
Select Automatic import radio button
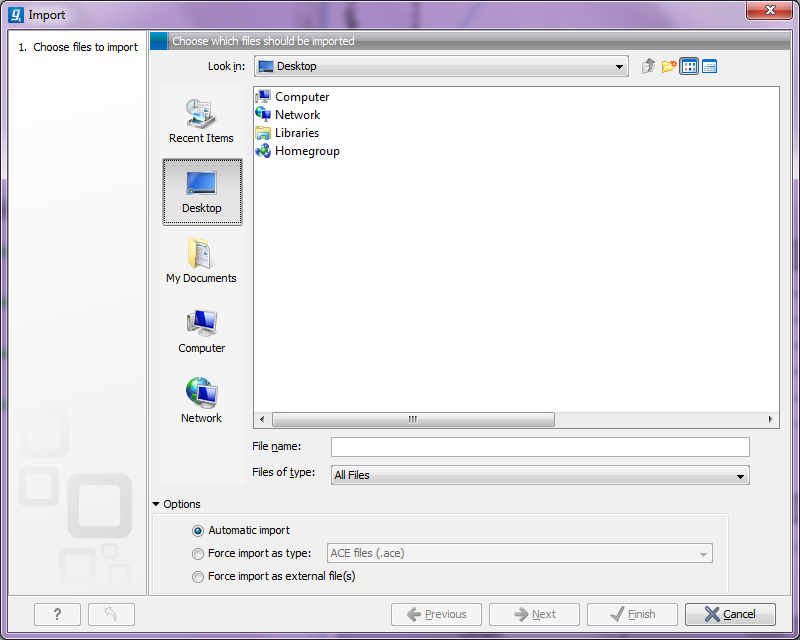click(198, 531)
